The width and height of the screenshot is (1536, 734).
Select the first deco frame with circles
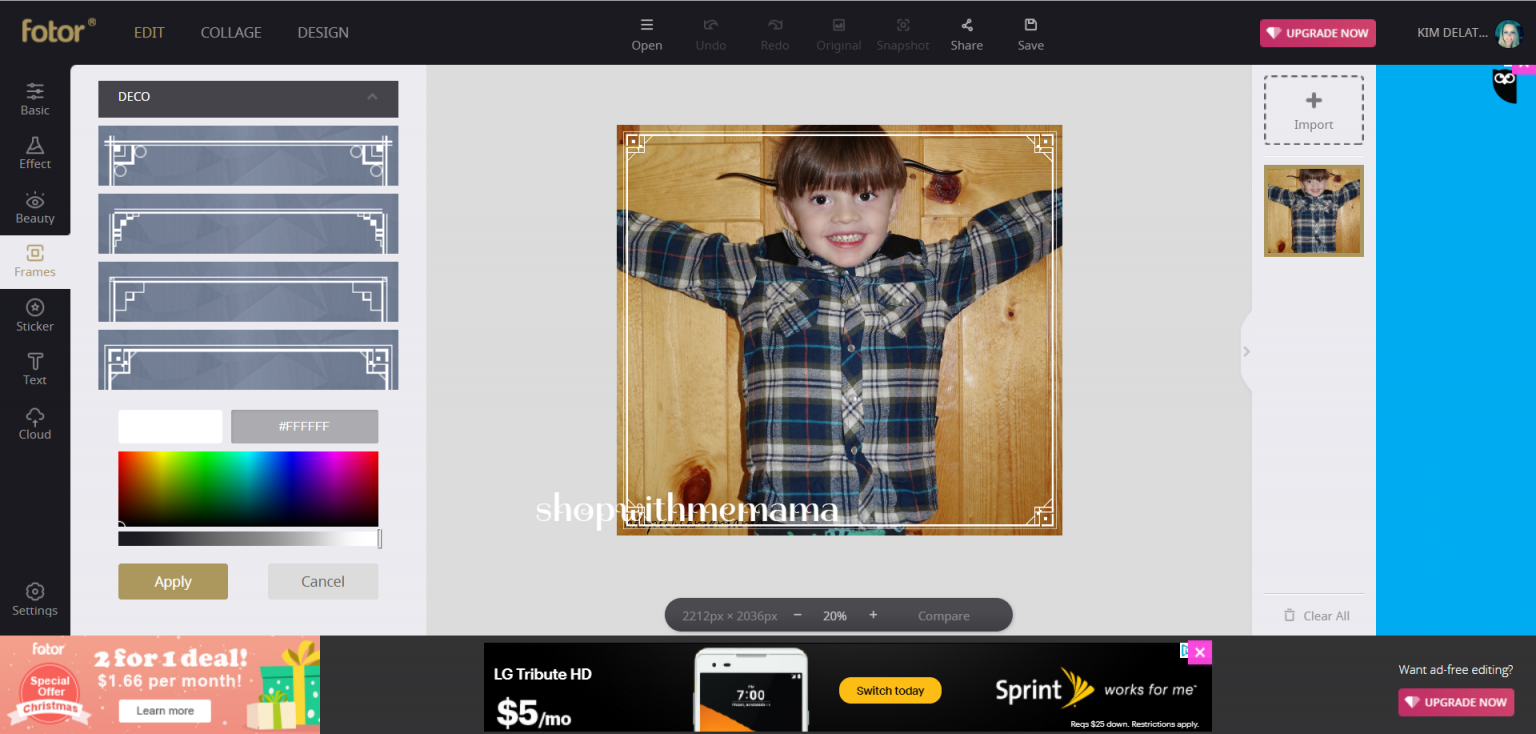tap(248, 156)
